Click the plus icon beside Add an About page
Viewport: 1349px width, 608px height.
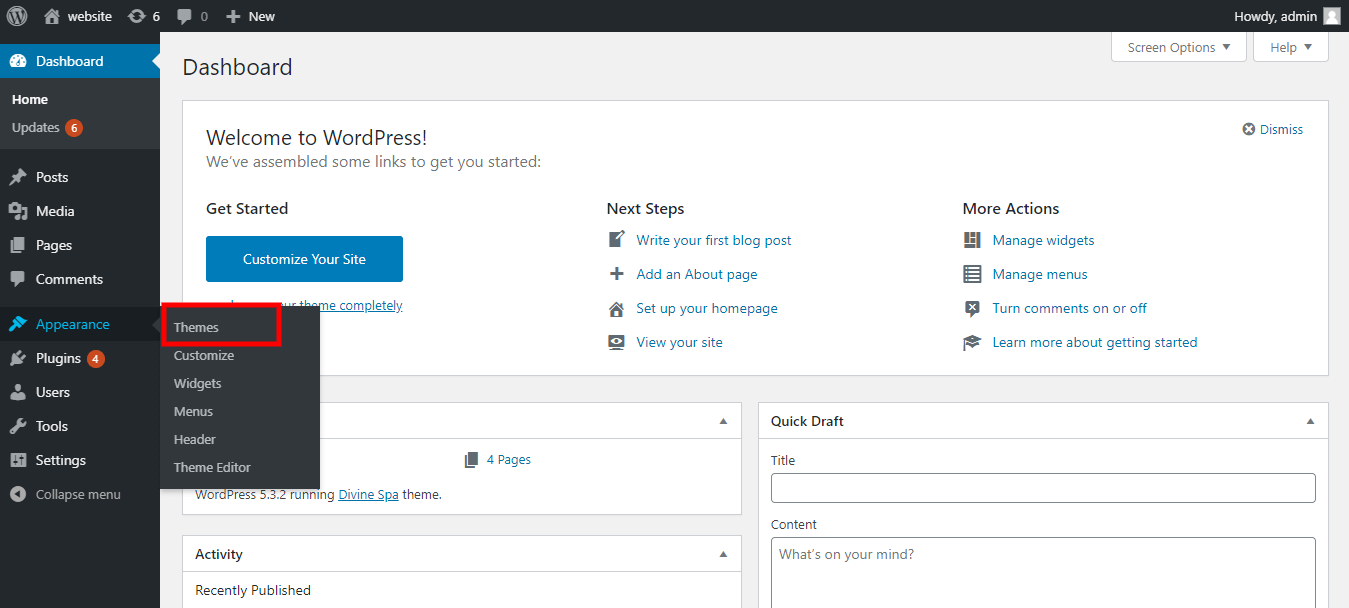click(617, 274)
